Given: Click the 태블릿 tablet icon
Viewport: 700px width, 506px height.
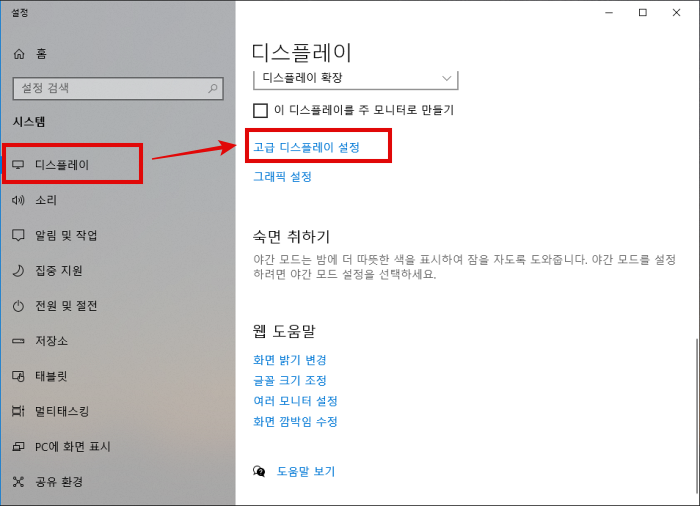Looking at the screenshot, I should pyautogui.click(x=18, y=376).
